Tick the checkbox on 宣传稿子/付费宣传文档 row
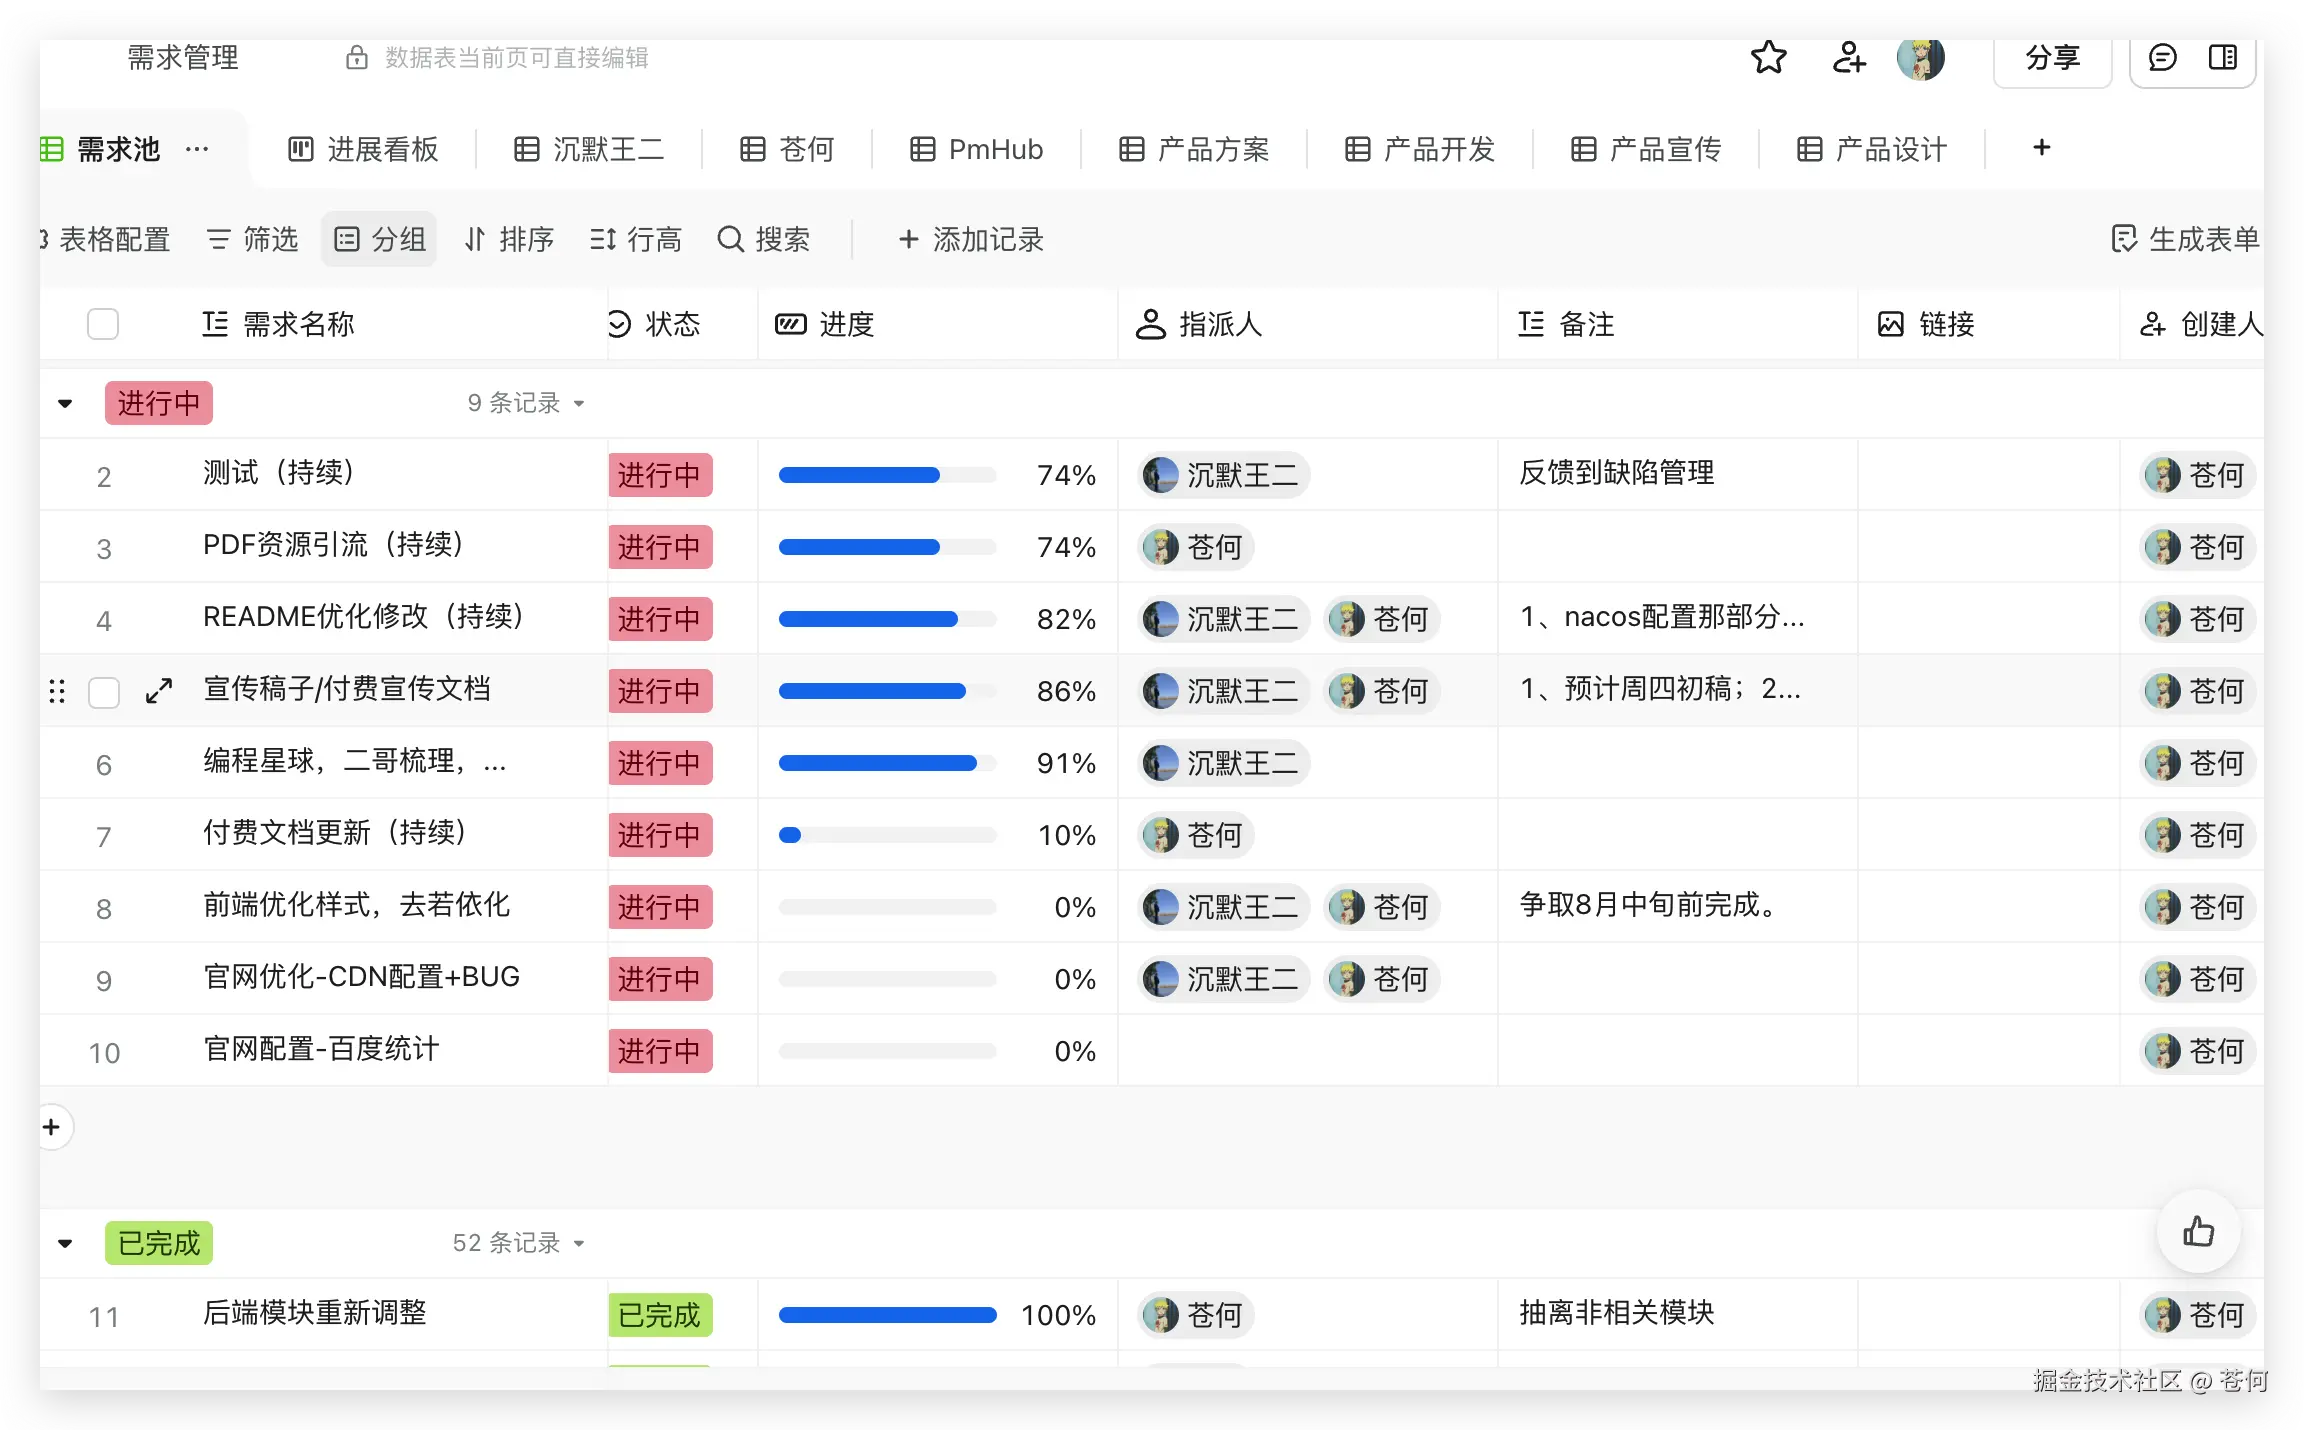 104,692
